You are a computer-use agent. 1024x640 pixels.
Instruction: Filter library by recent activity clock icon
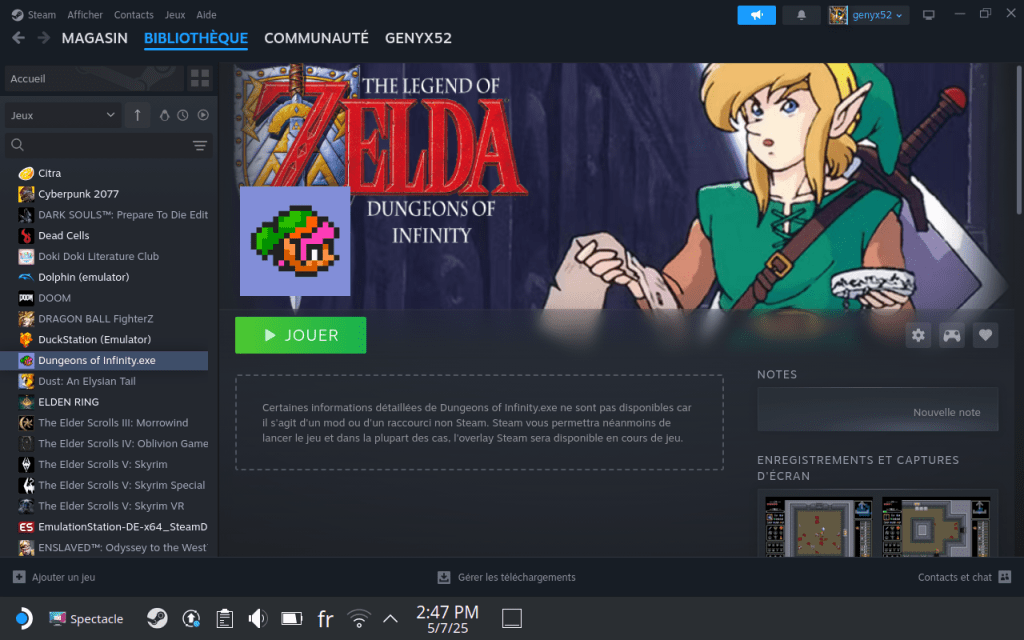click(x=183, y=116)
